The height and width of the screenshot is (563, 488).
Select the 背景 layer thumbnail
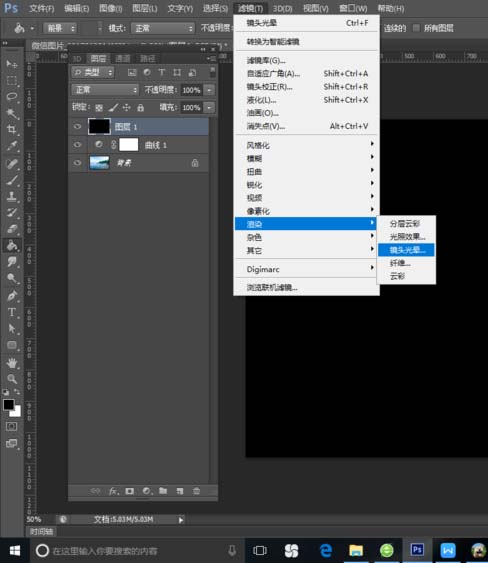click(x=99, y=163)
